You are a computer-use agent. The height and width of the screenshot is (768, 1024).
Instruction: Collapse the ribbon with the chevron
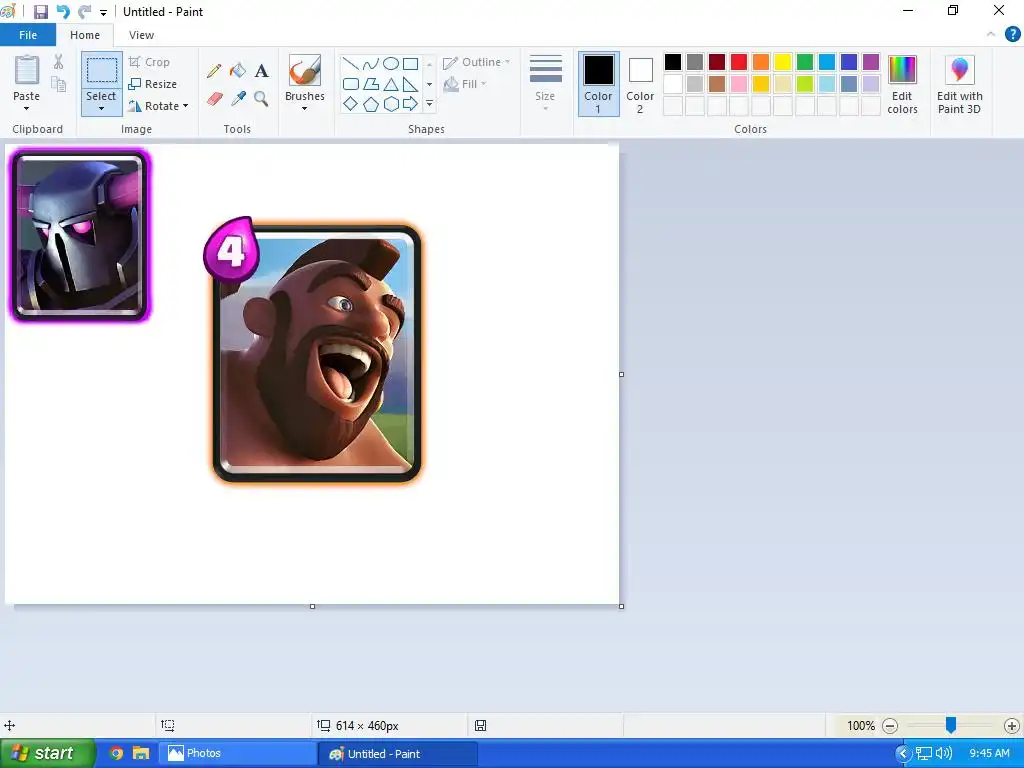(x=991, y=35)
